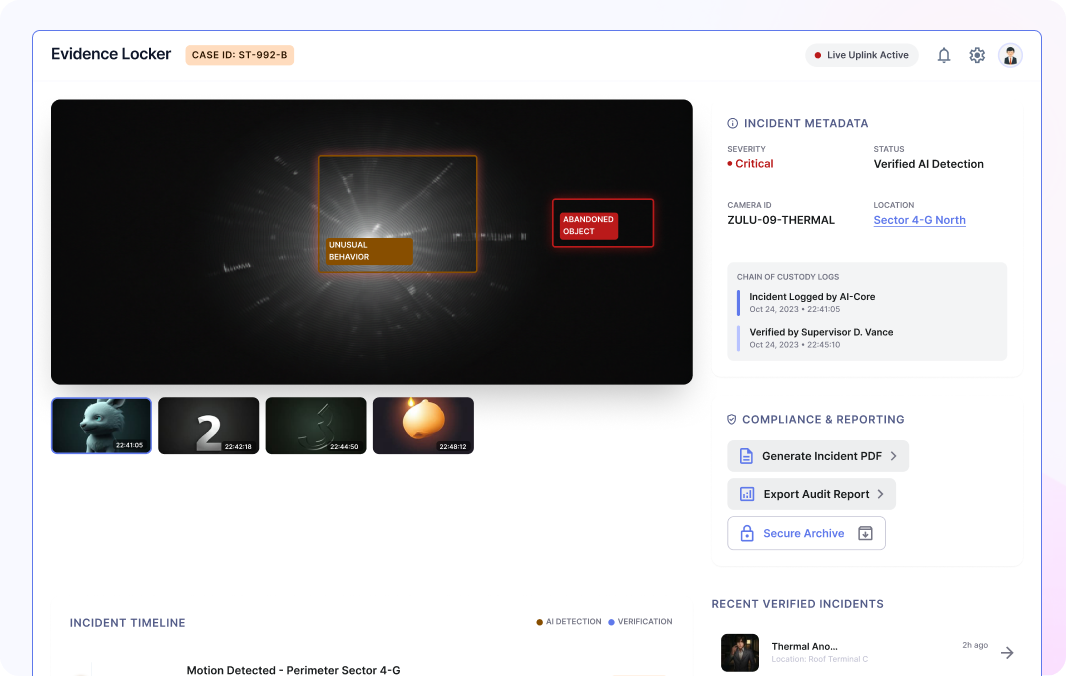The image size is (1066, 676).
Task: Select the Generate Incident PDF document icon
Action: point(746,455)
